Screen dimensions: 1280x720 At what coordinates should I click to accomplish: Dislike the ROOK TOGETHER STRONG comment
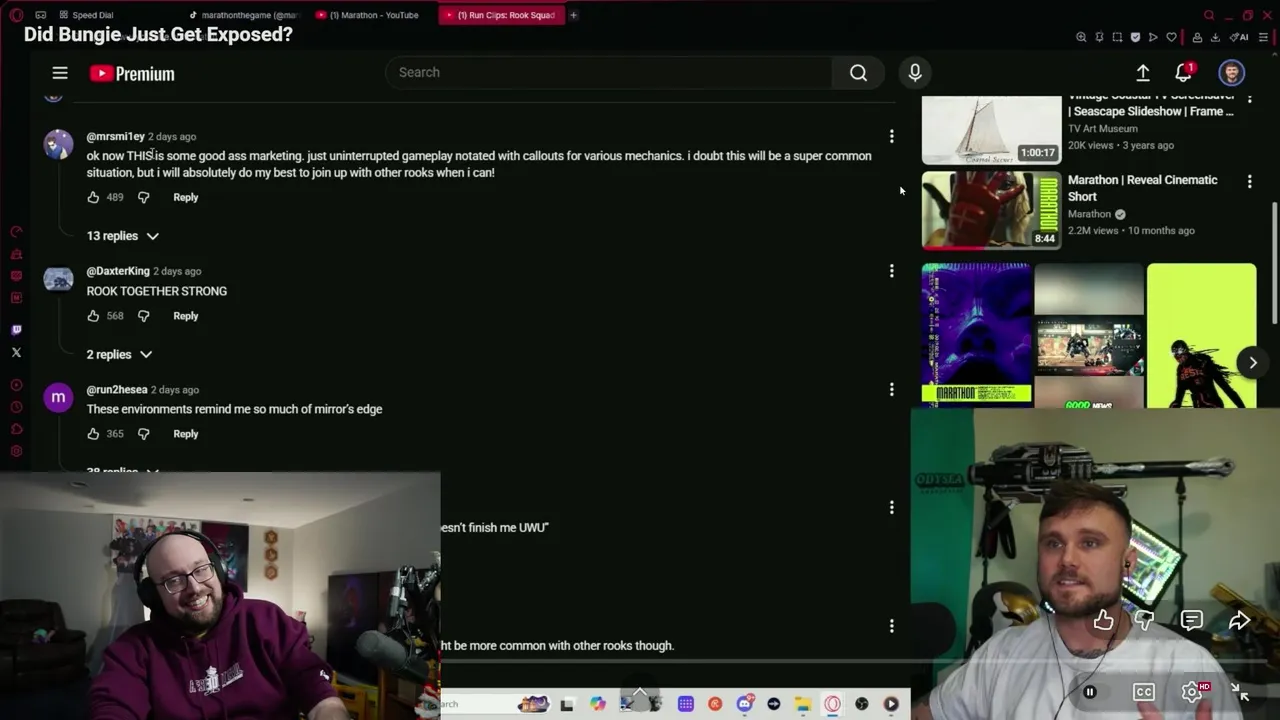[x=143, y=316]
